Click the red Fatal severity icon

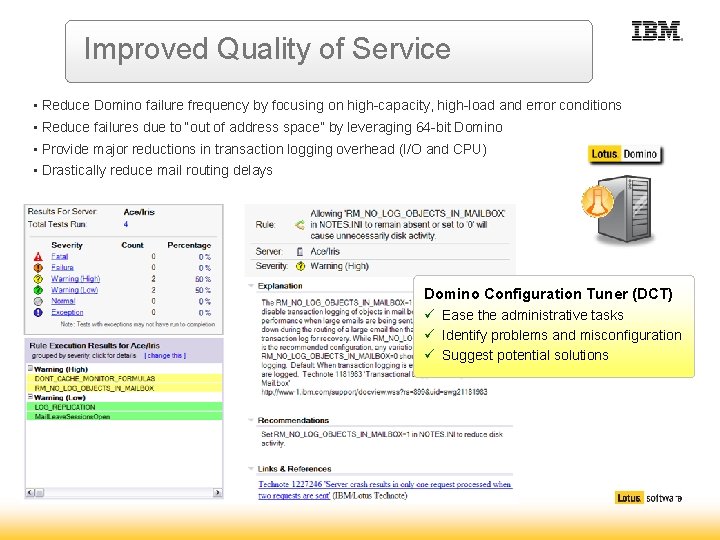point(38,257)
